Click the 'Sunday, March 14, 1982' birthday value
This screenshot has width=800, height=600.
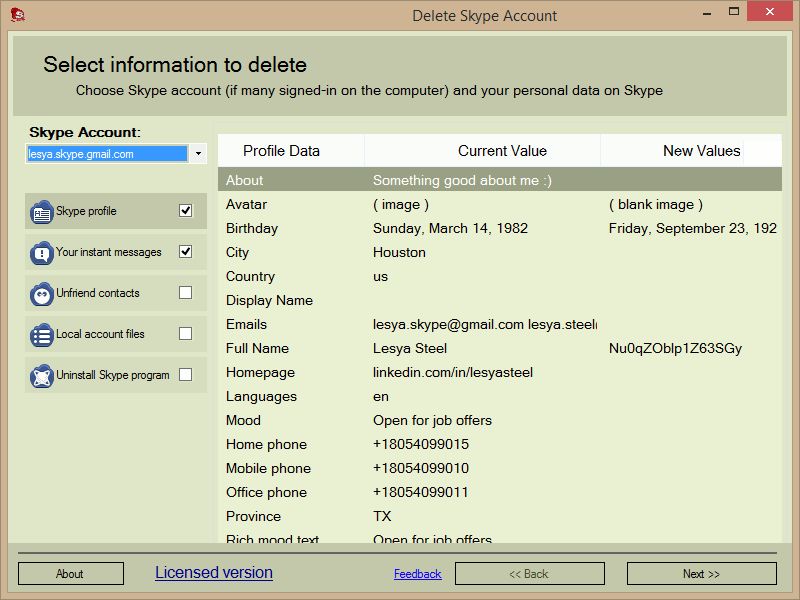coord(451,229)
